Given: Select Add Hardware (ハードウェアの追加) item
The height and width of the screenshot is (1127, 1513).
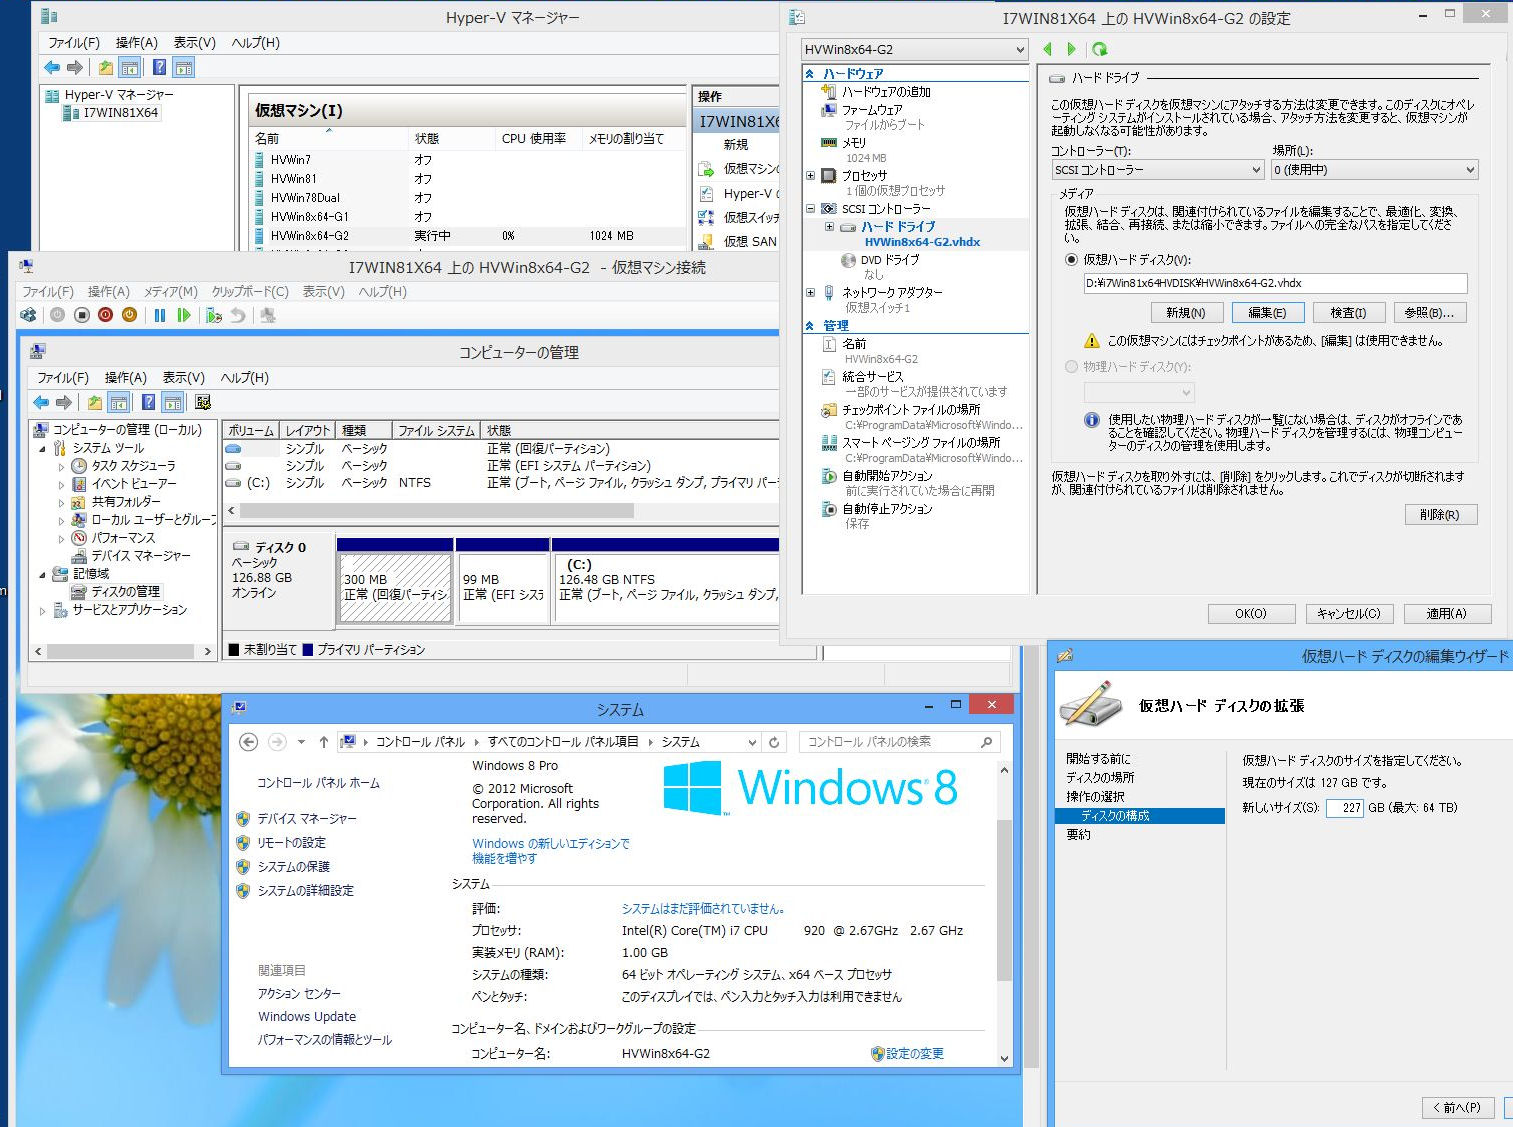Looking at the screenshot, I should point(886,92).
